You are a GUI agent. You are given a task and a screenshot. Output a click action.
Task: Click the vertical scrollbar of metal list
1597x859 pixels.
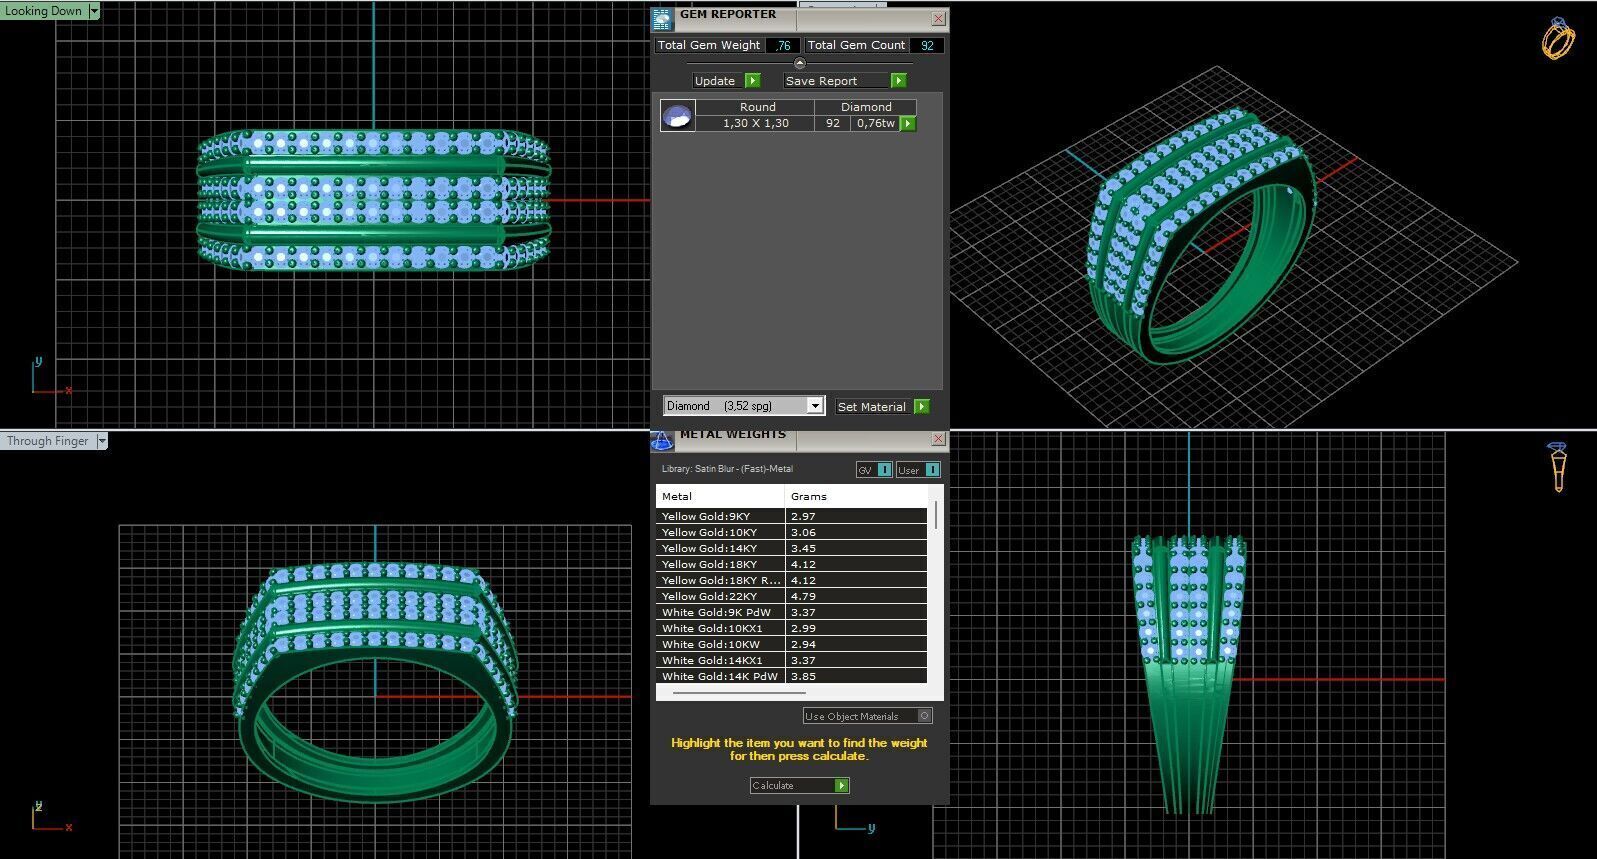click(936, 515)
